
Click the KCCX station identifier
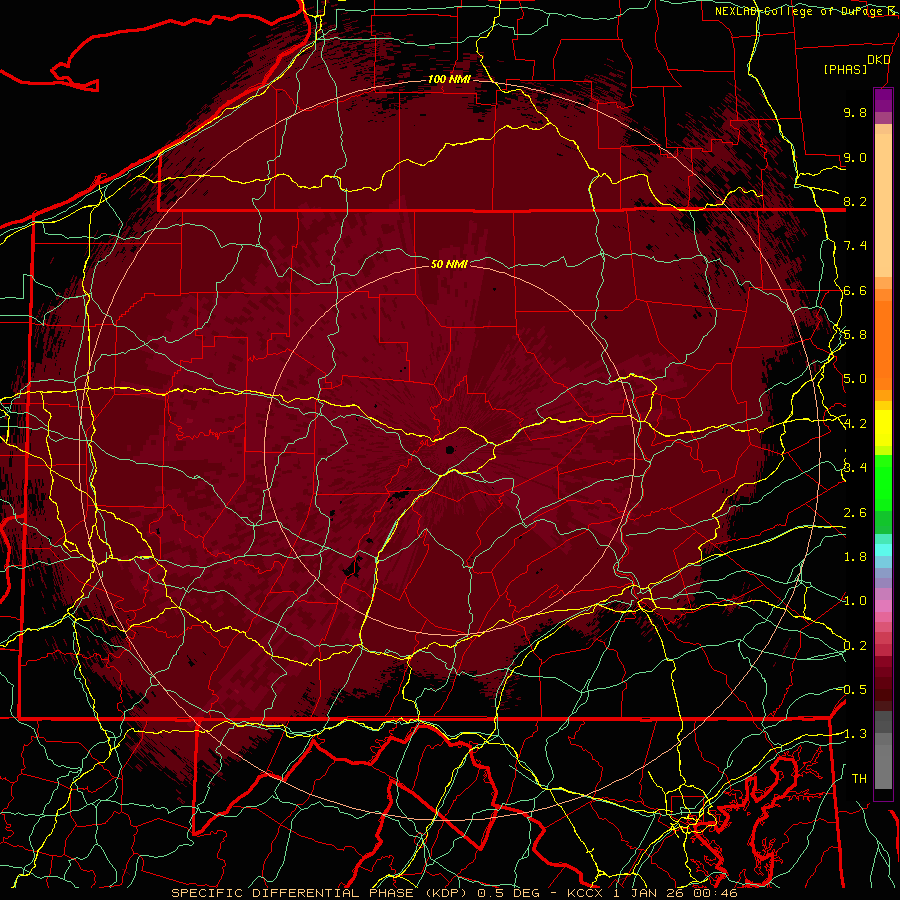[x=585, y=893]
